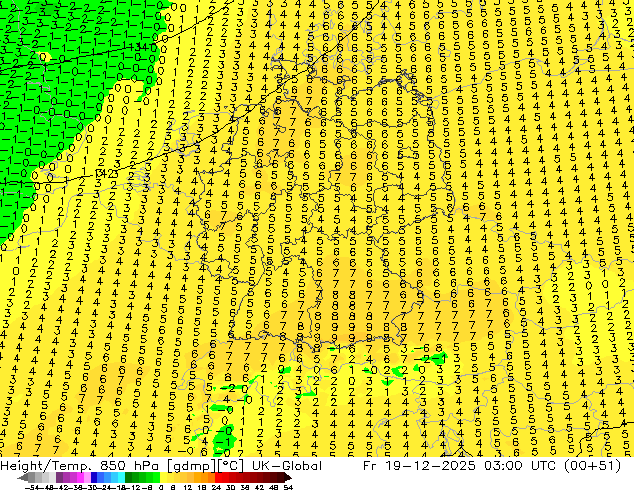
Task: Click the 142 geopotential contour label
Action: [106, 174]
